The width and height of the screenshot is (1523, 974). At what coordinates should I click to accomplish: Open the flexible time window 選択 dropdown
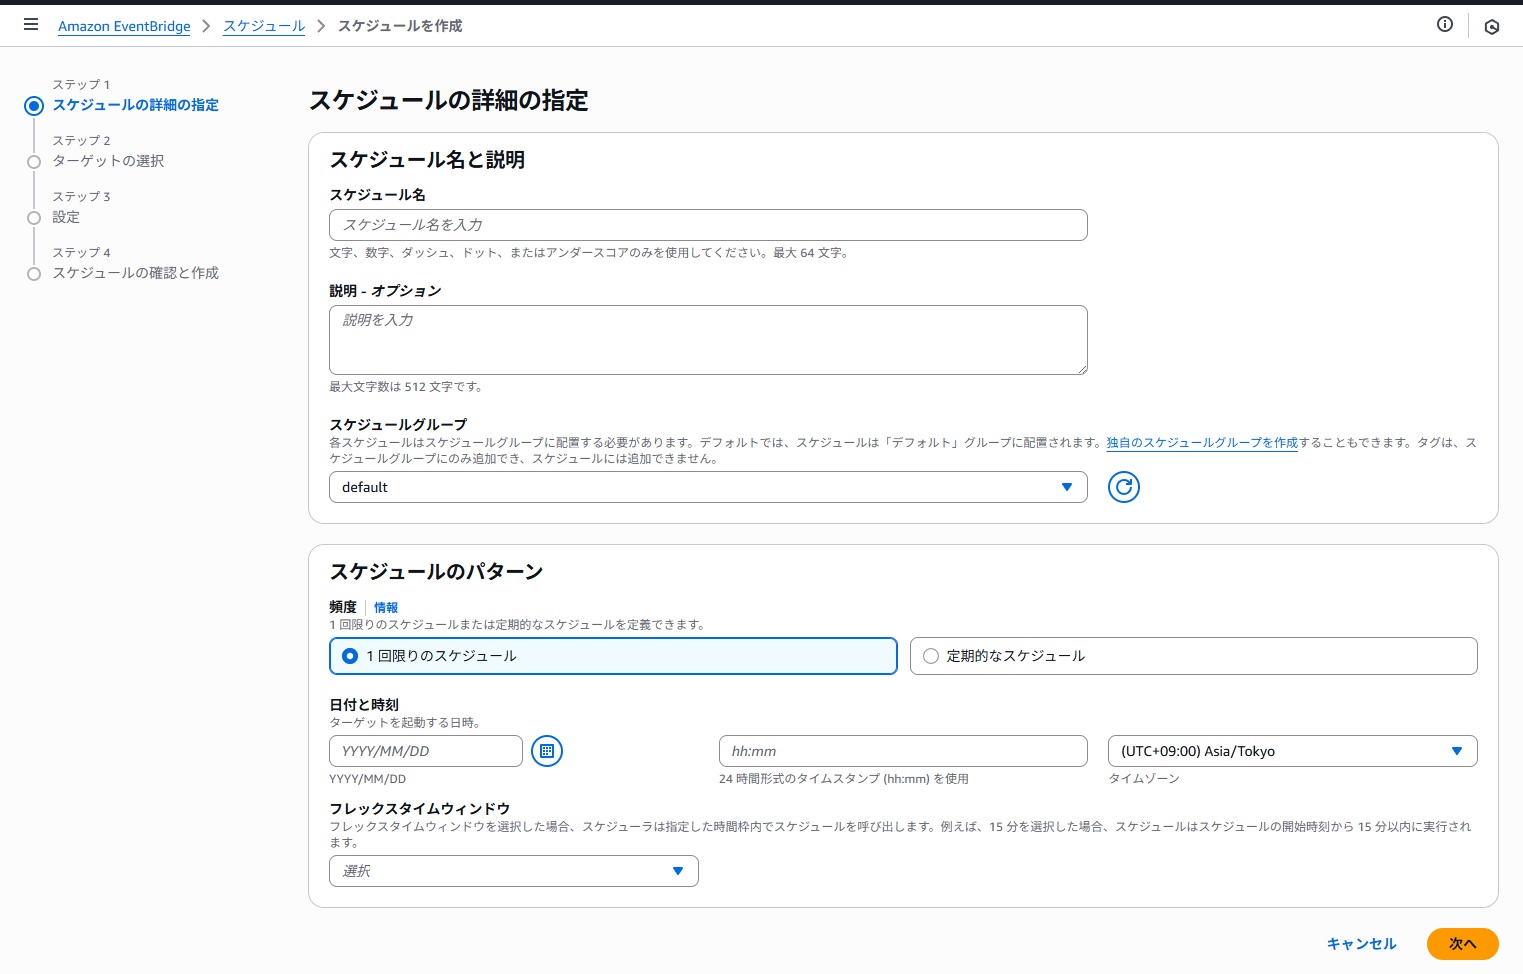coord(513,871)
